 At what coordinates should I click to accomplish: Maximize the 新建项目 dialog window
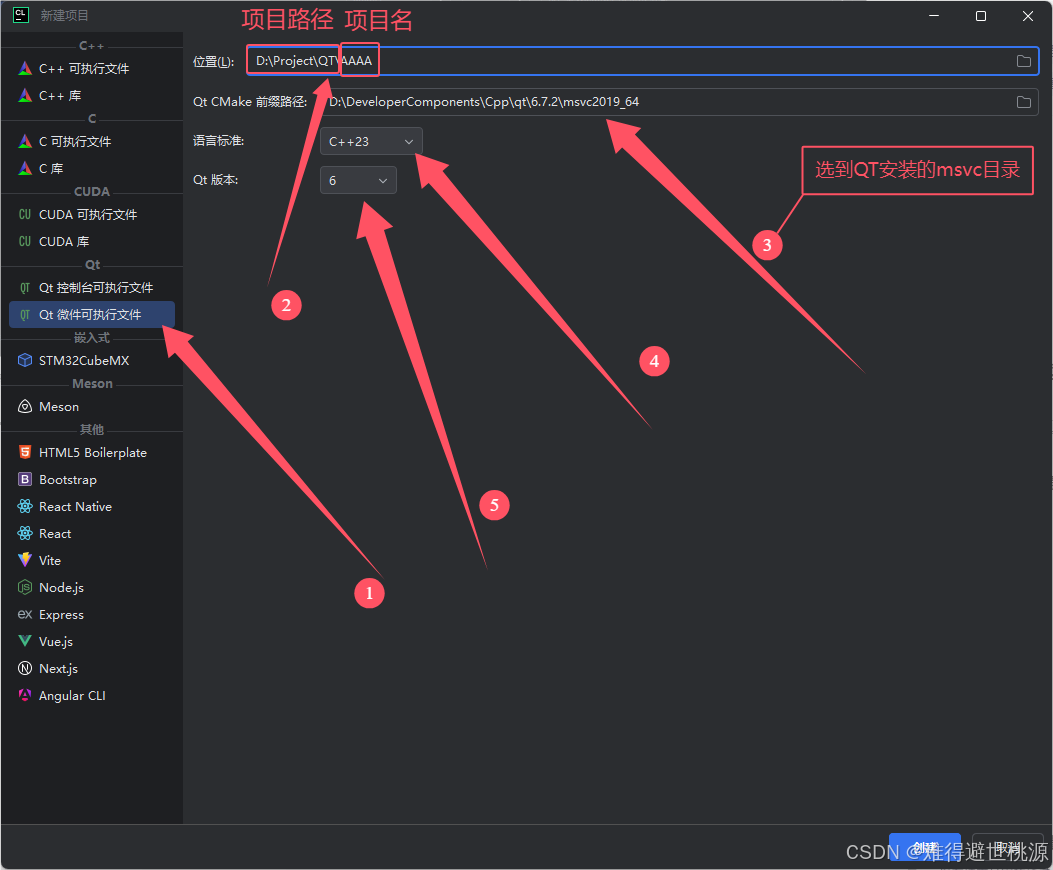(980, 16)
